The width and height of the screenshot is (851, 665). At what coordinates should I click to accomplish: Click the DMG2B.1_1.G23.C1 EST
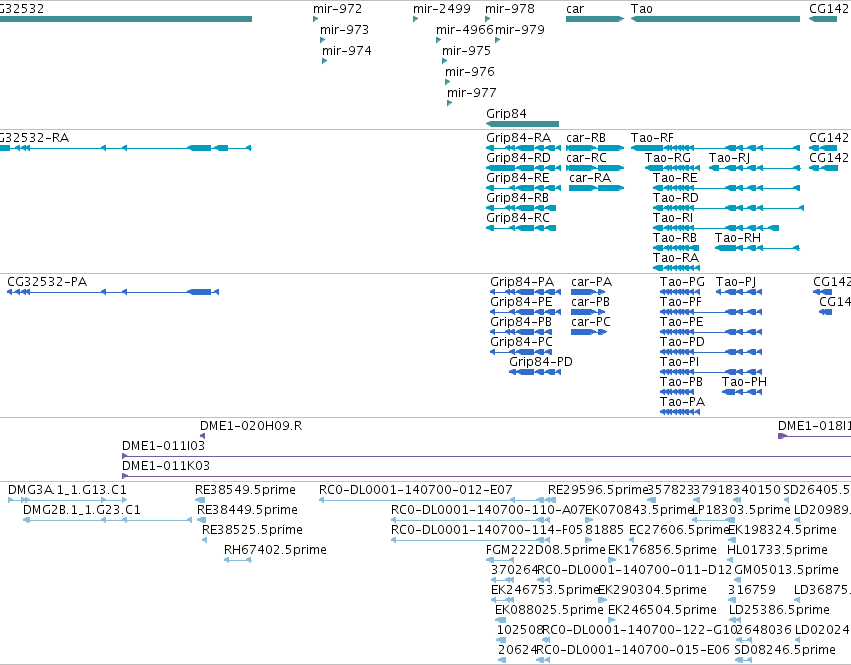tap(107, 520)
